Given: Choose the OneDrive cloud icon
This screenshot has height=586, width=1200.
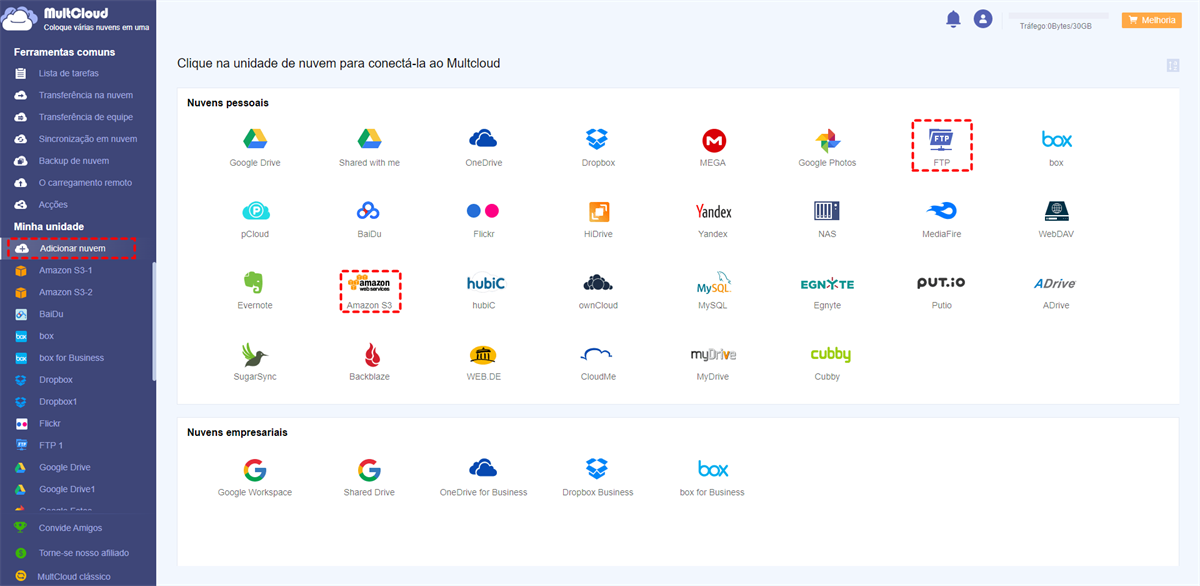Looking at the screenshot, I should [483, 139].
